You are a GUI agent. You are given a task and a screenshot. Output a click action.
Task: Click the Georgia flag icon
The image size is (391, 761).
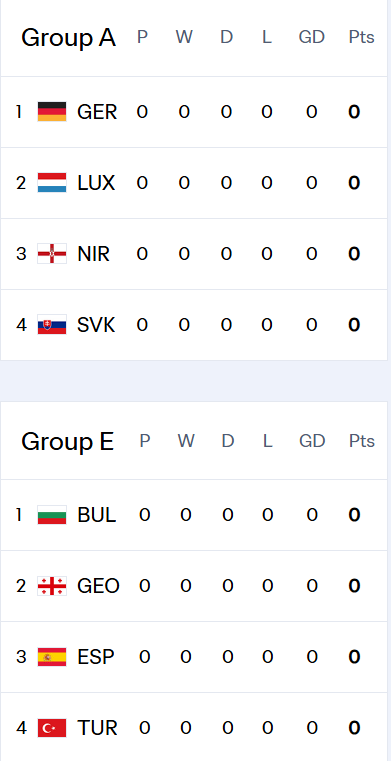(52, 586)
